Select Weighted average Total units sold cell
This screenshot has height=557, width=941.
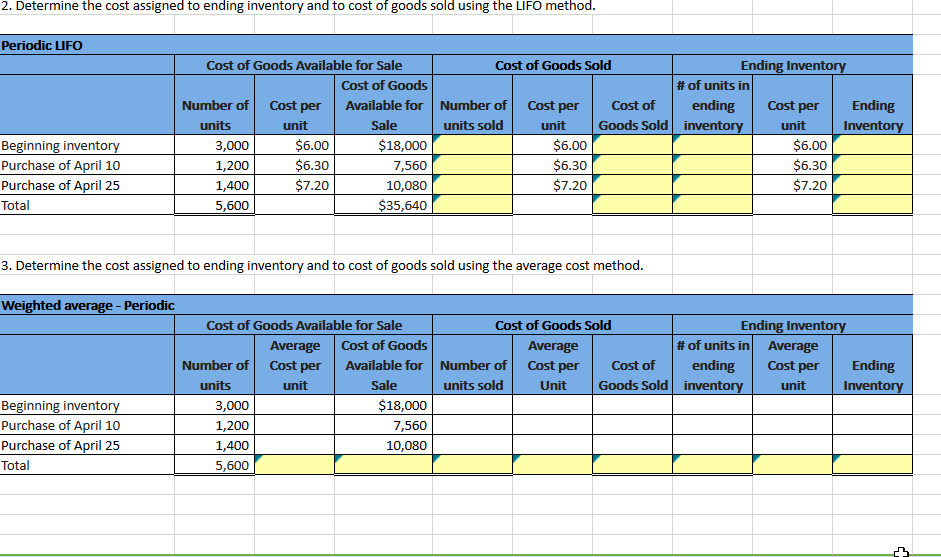(472, 465)
